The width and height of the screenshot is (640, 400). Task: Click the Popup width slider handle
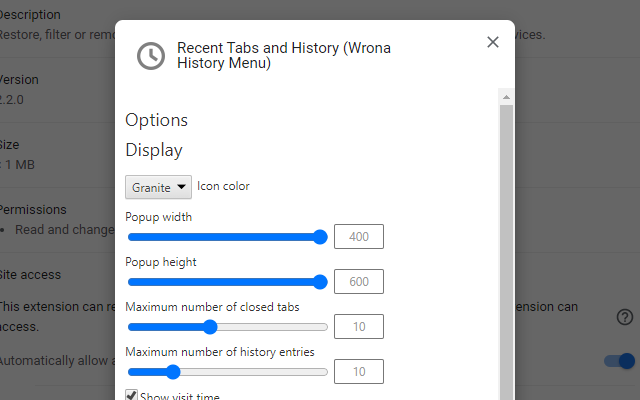[x=320, y=237]
